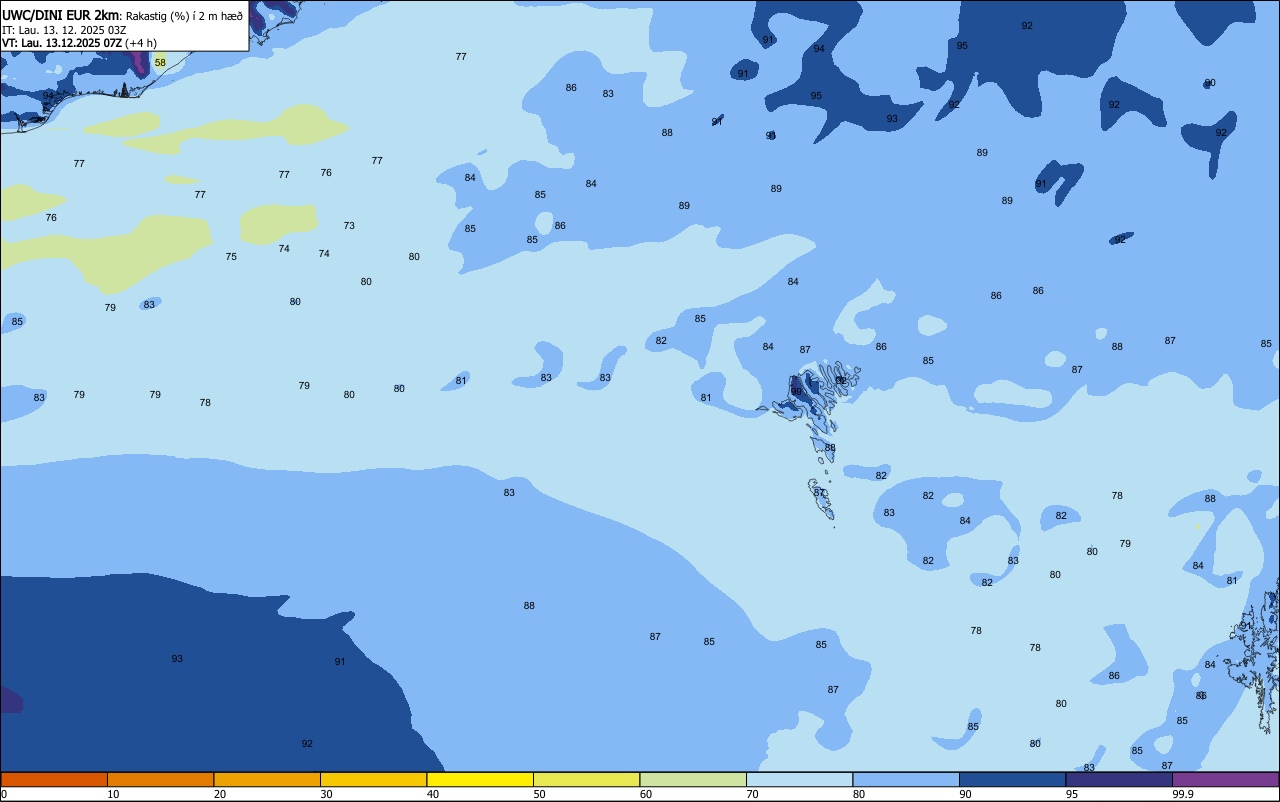Click the '30' legend scale label
The width and height of the screenshot is (1280, 802).
(x=326, y=794)
